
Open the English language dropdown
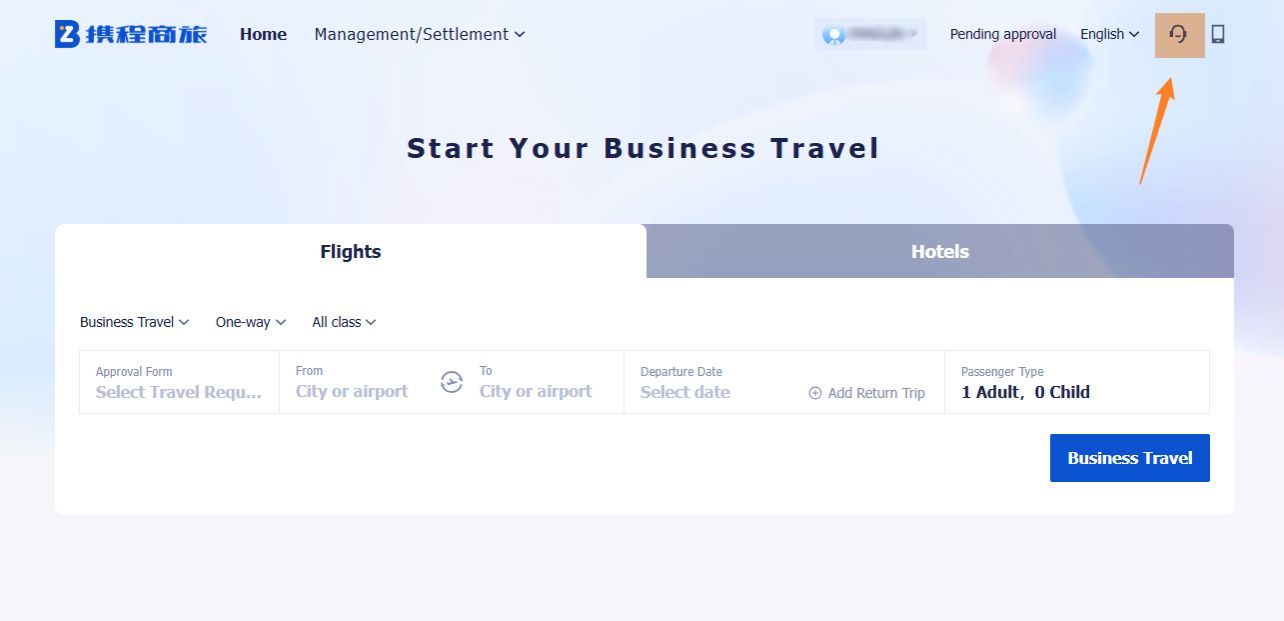(x=1109, y=34)
